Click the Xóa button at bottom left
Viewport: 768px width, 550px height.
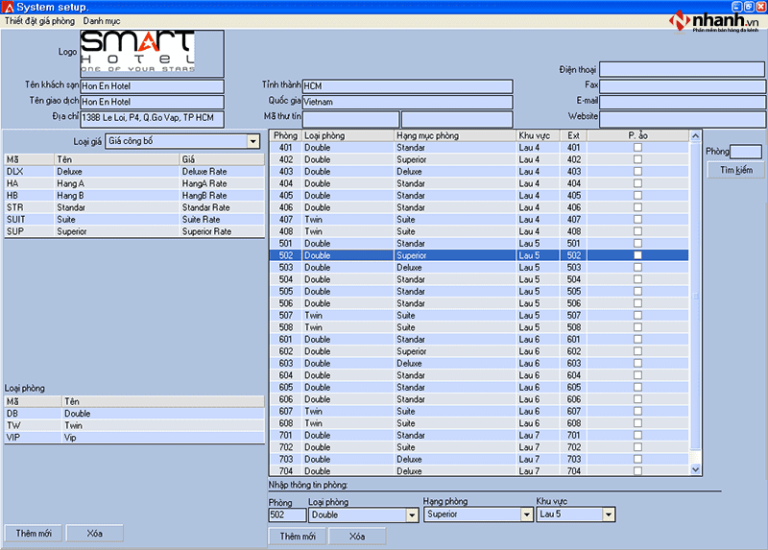[95, 534]
